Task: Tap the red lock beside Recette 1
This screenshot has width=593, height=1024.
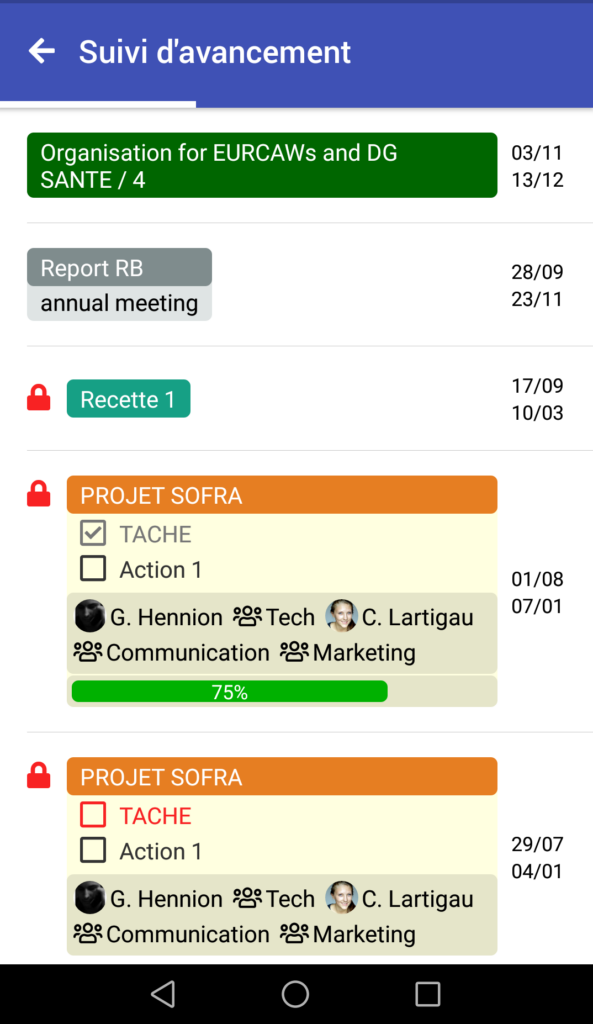Action: point(39,398)
